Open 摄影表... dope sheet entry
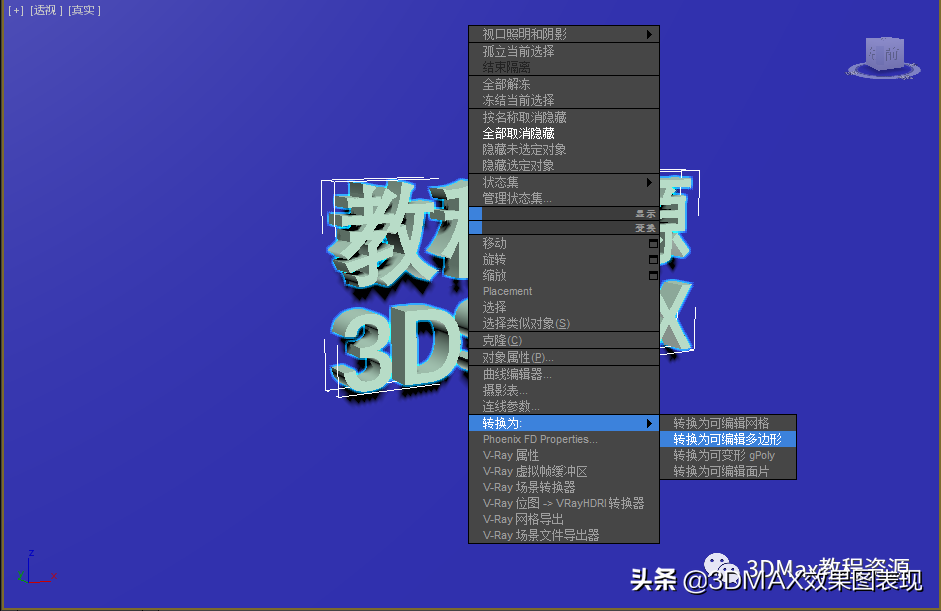The image size is (941, 611). coord(564,391)
